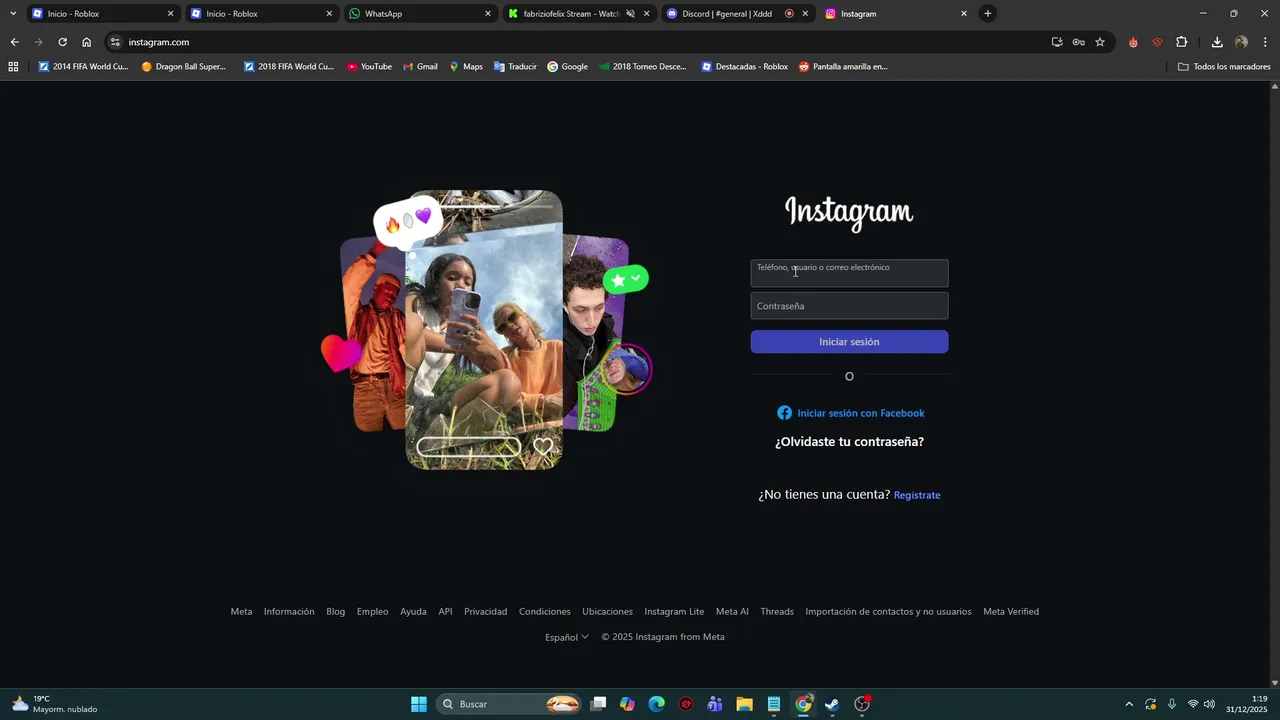Click Iniciar sesión con Facebook
This screenshot has height=720, width=1280.
click(851, 413)
